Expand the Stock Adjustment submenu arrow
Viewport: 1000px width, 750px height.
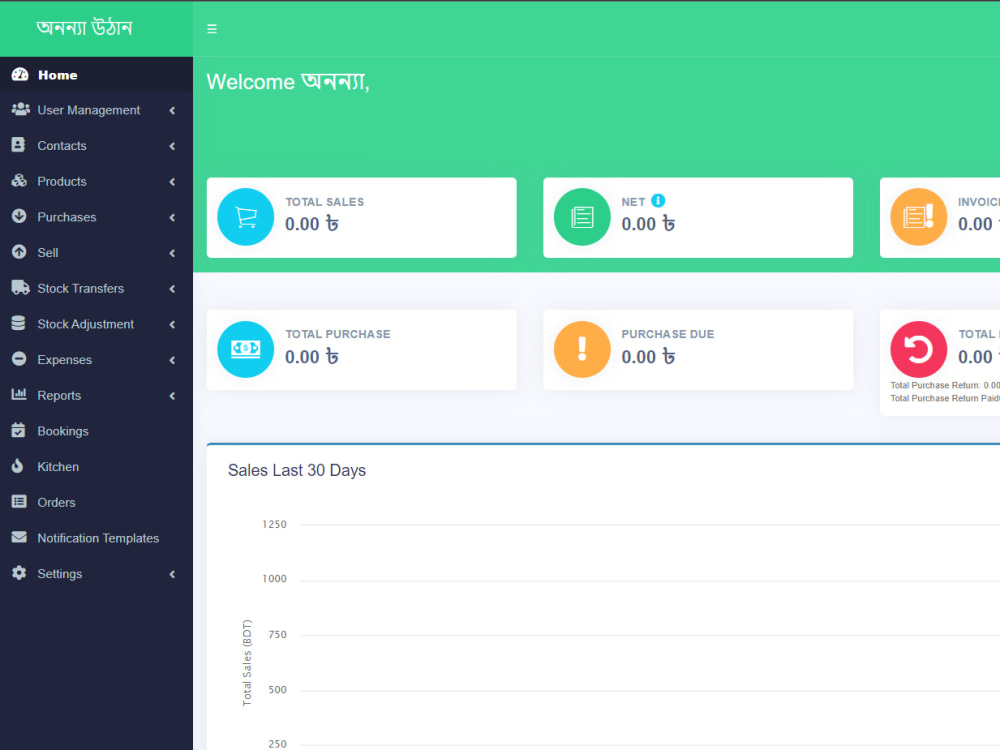pyautogui.click(x=172, y=325)
